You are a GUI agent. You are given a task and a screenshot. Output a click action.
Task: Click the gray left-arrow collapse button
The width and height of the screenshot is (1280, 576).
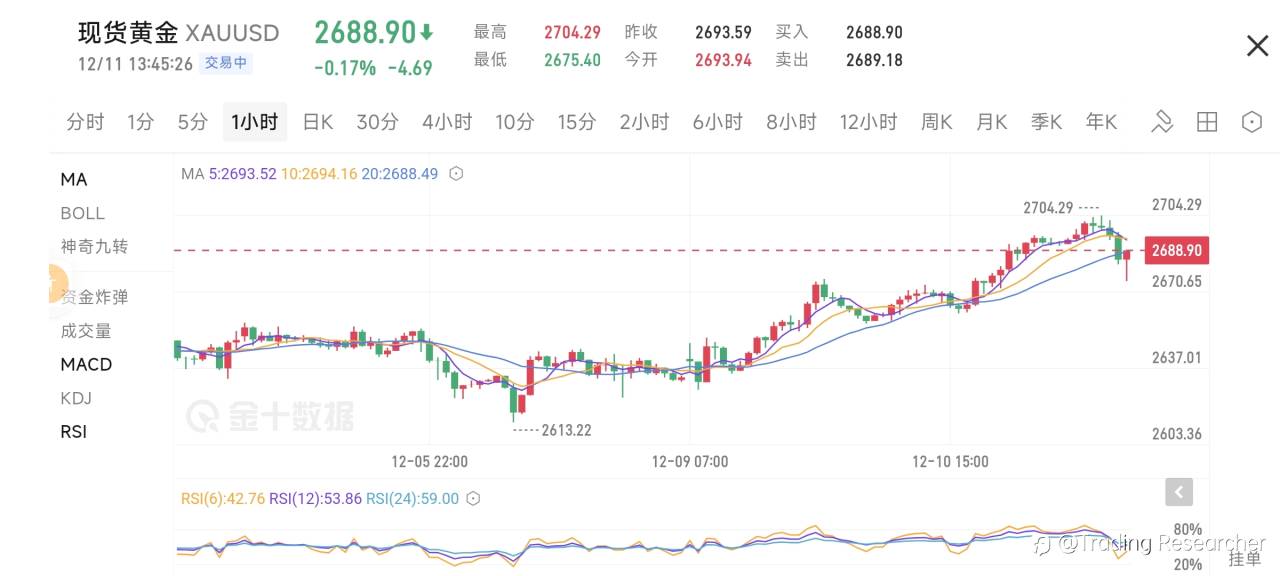click(x=1179, y=492)
